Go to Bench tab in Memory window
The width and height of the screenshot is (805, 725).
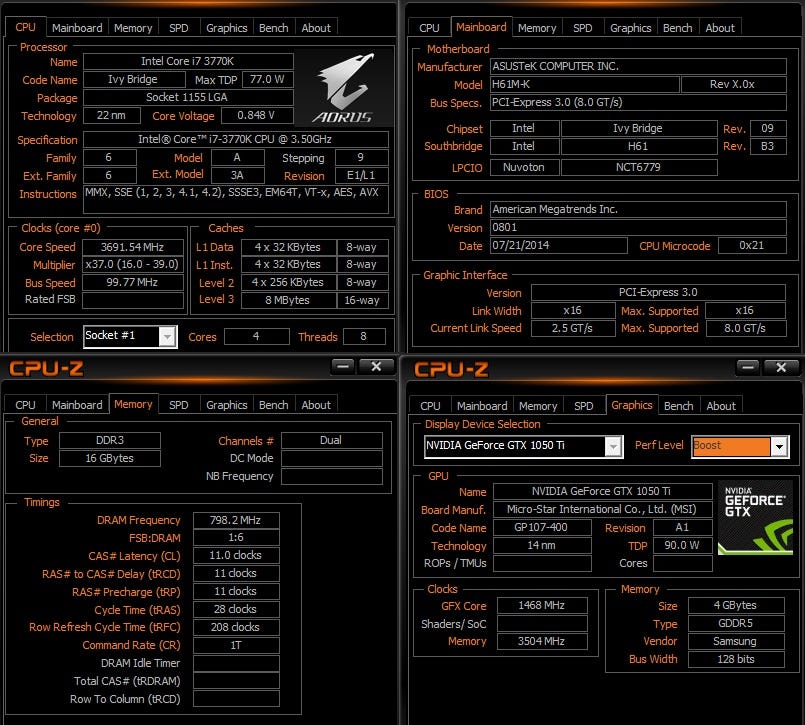tap(274, 405)
